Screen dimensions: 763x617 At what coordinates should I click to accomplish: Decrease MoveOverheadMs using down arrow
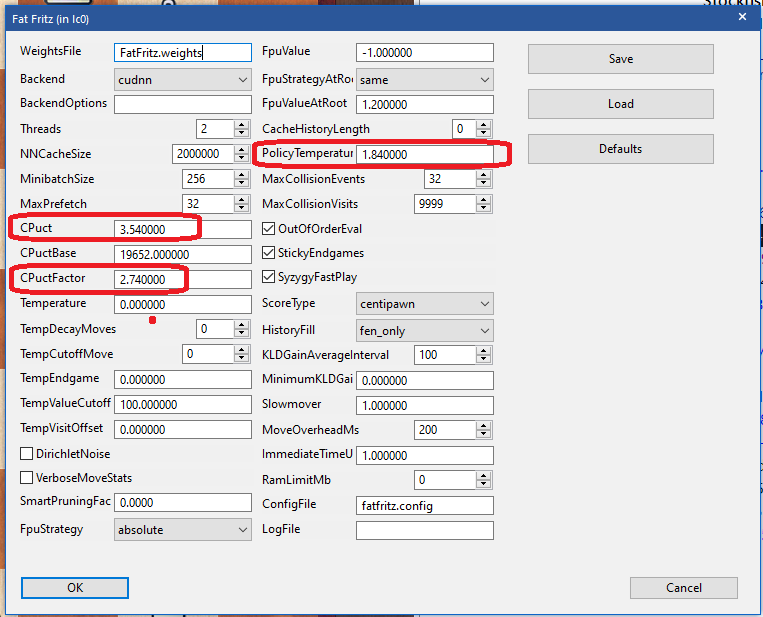(x=484, y=434)
